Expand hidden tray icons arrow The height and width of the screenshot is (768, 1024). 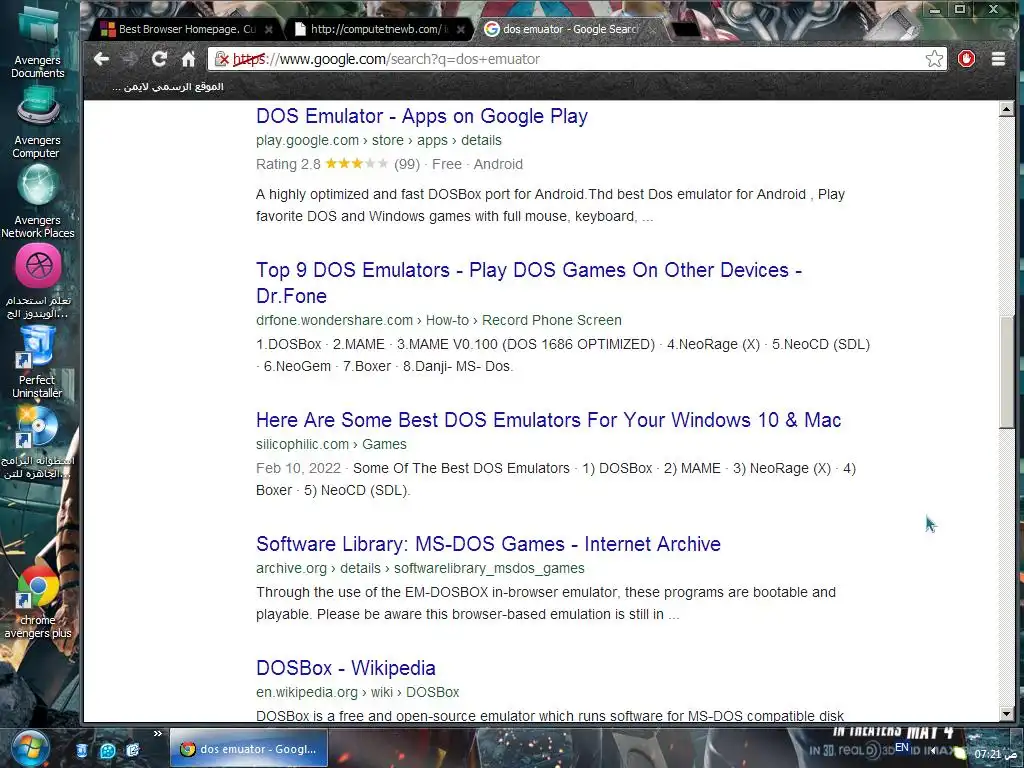(933, 750)
